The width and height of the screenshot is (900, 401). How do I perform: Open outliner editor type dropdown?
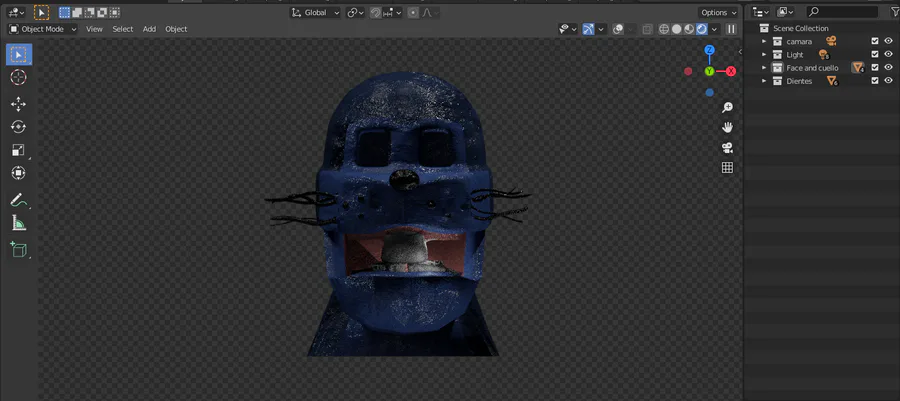[x=761, y=12]
